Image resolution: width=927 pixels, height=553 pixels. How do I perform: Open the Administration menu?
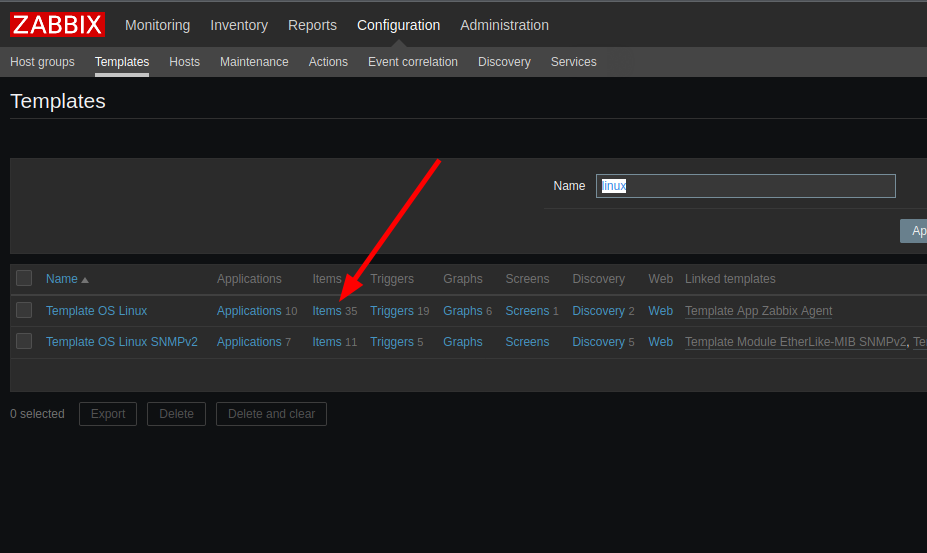click(504, 25)
